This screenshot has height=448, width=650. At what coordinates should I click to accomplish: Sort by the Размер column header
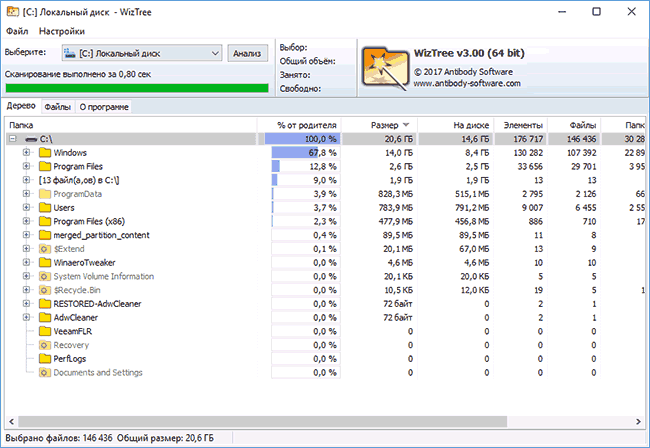click(384, 124)
